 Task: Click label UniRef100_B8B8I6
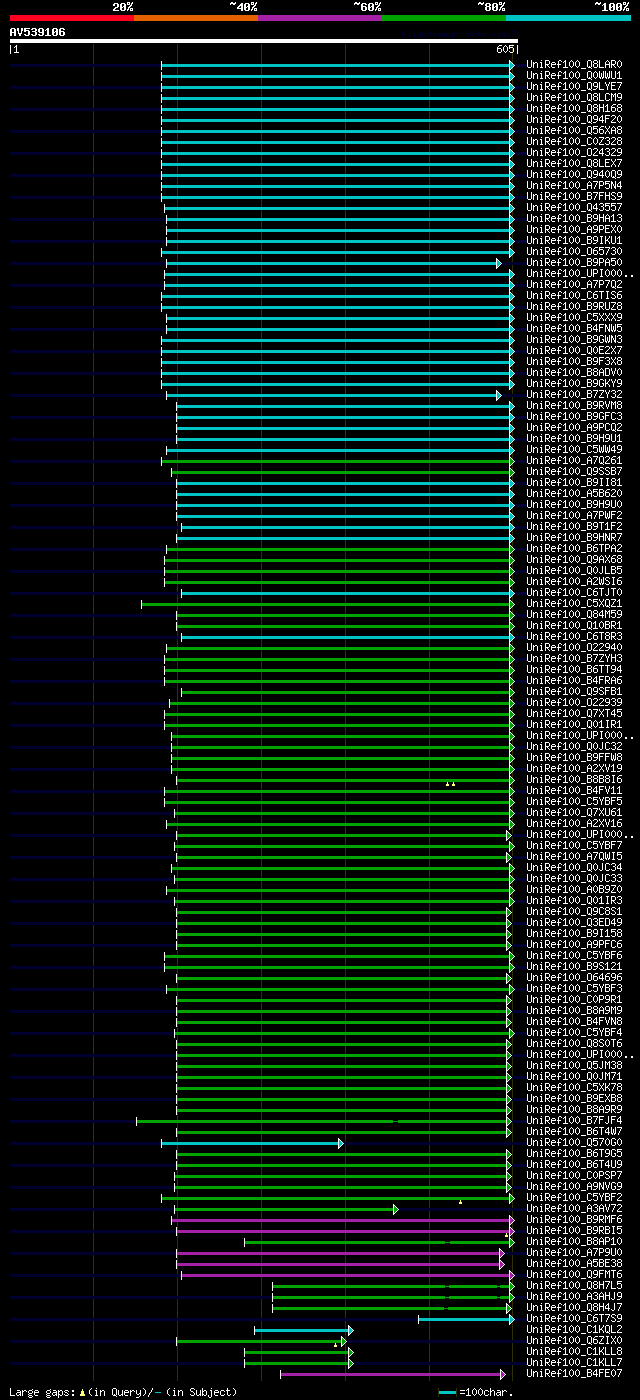tap(574, 780)
